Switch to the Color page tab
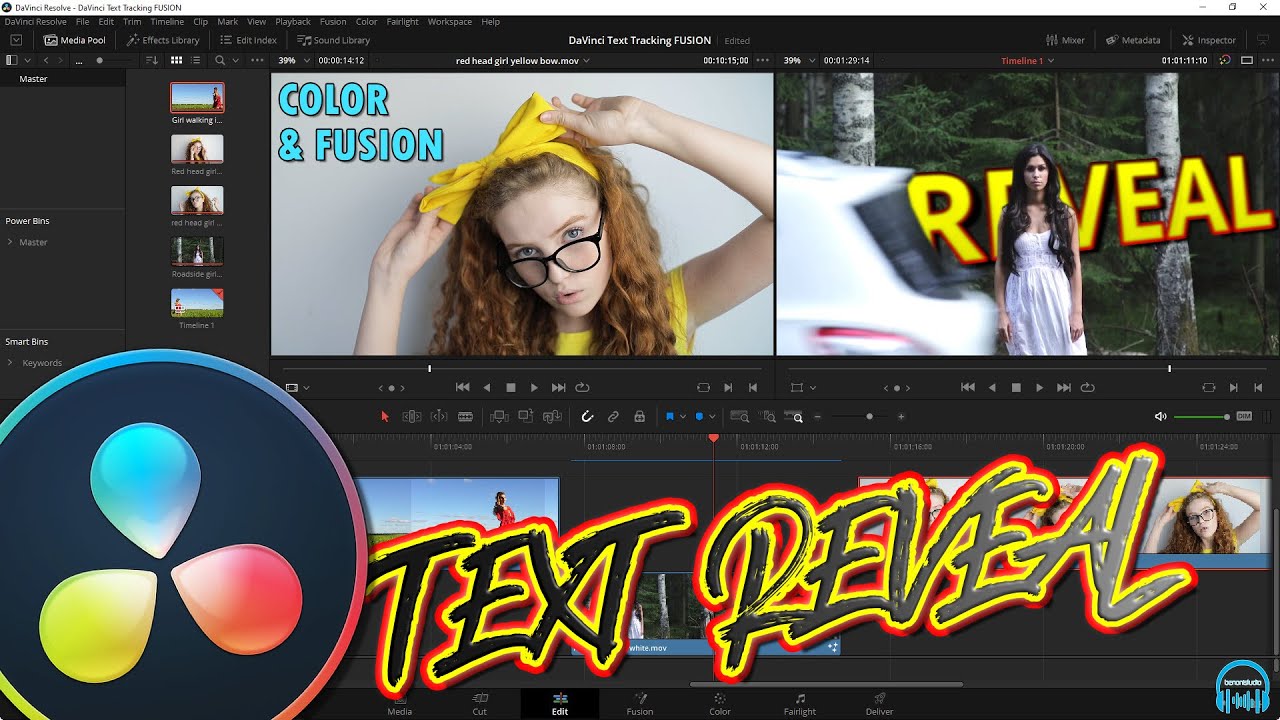This screenshot has width=1280, height=720. [720, 704]
